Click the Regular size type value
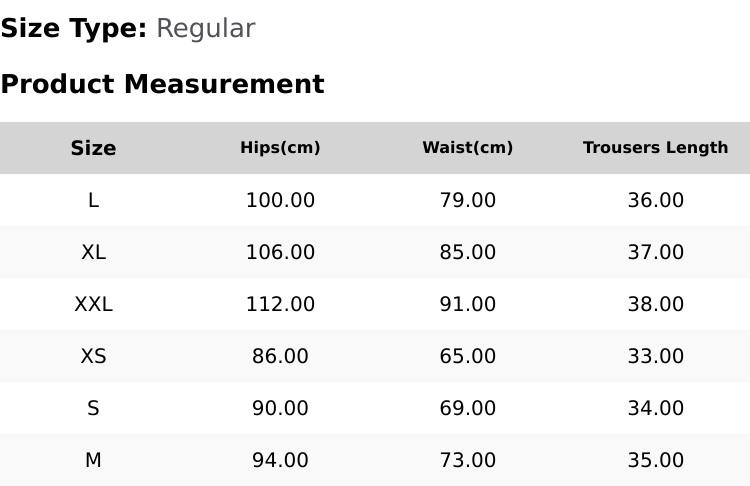This screenshot has width=750, height=486. point(206,28)
